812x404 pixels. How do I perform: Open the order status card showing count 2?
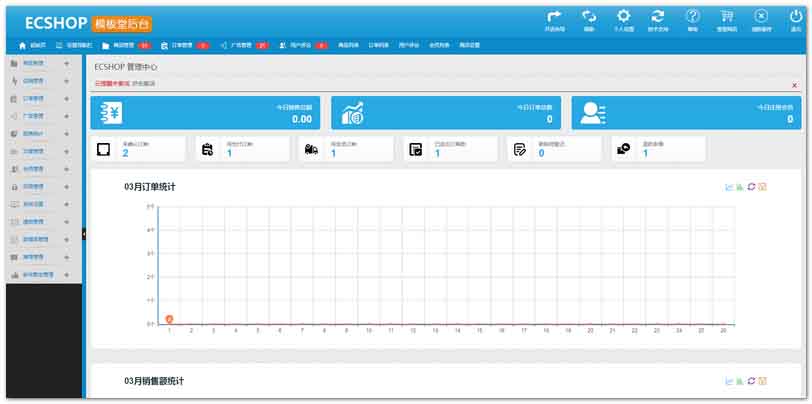click(138, 150)
